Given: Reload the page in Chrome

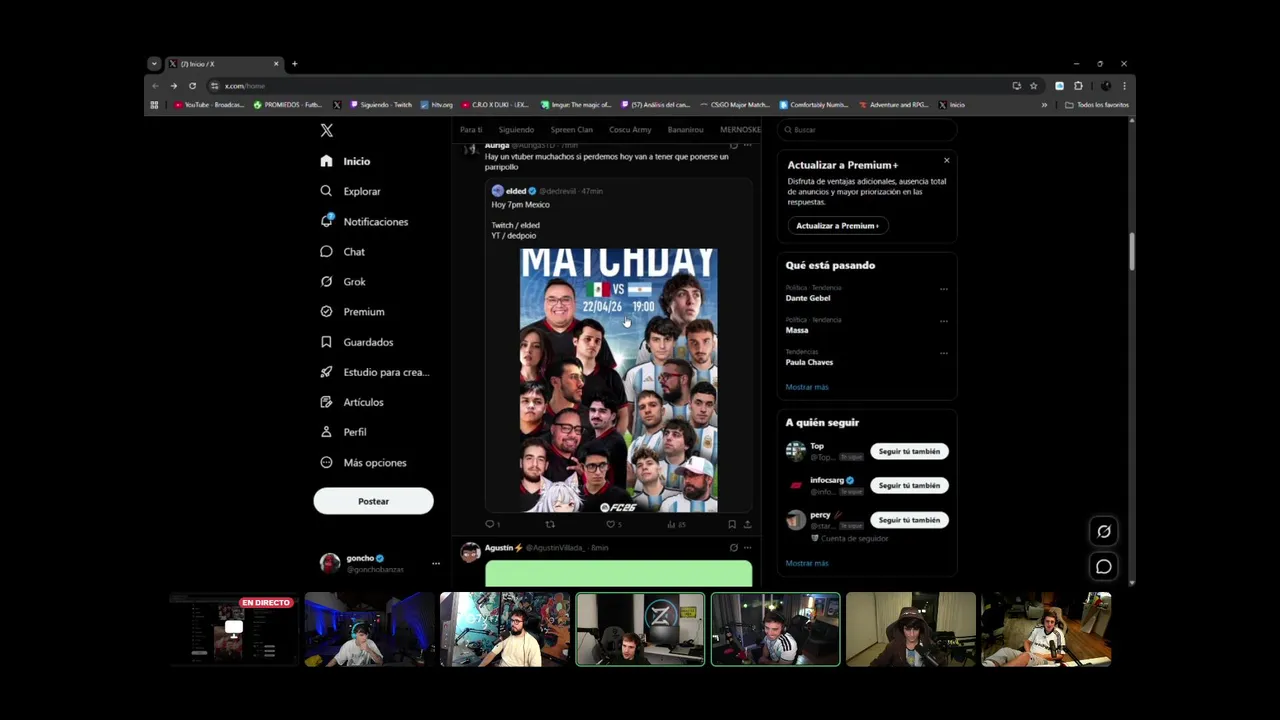Looking at the screenshot, I should point(192,86).
